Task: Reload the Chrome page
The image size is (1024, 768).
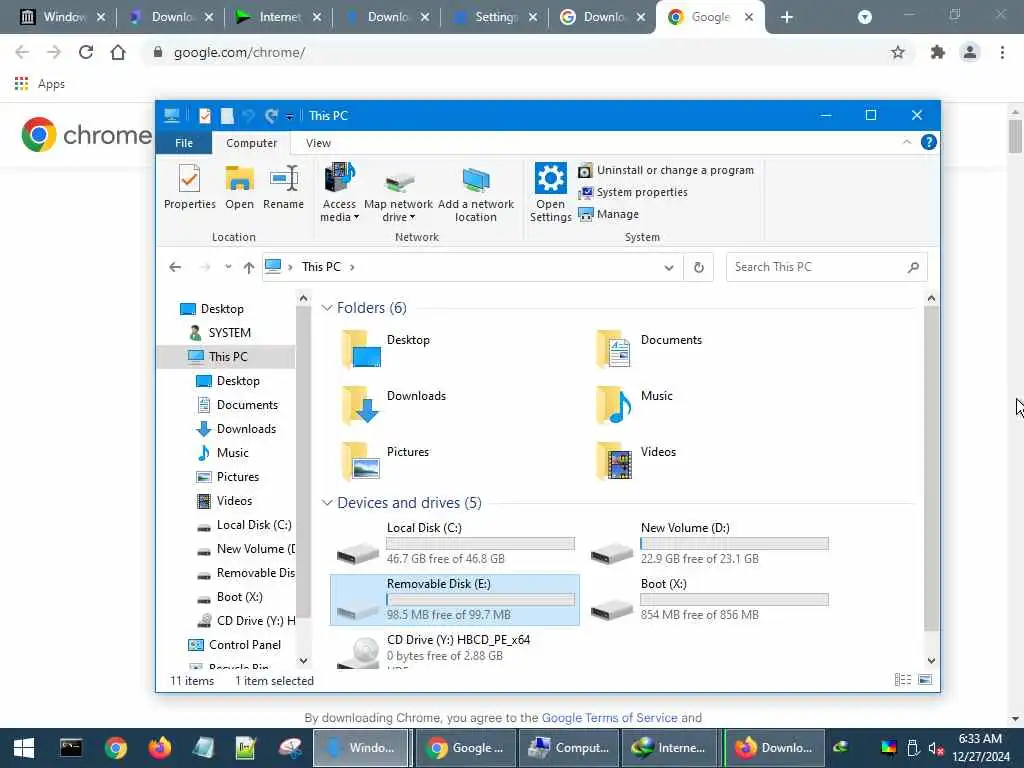Action: 86,52
